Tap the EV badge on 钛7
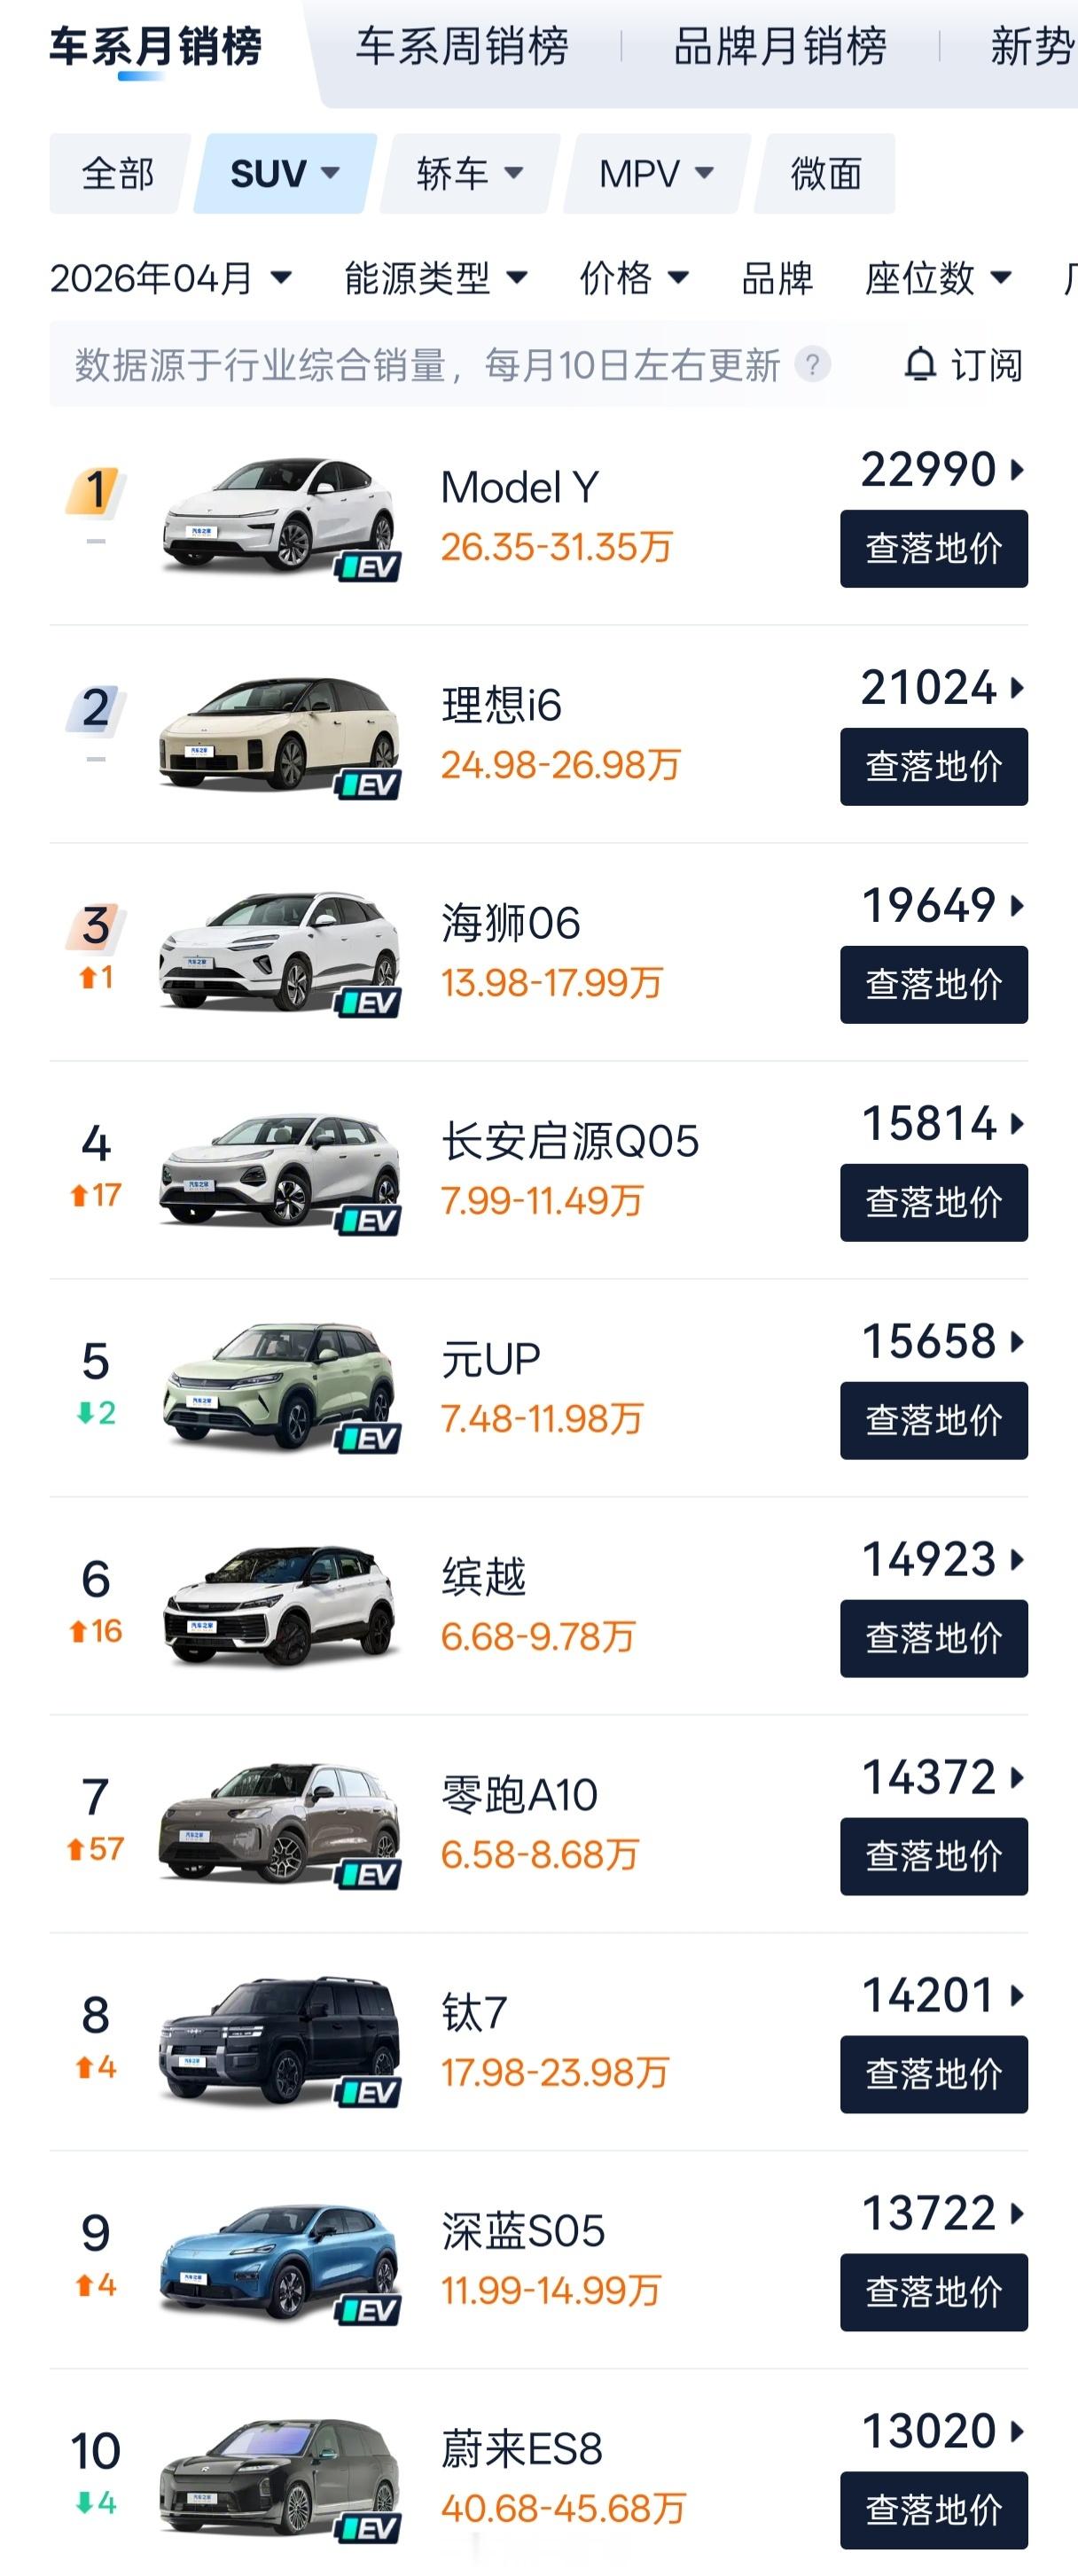 point(368,2092)
